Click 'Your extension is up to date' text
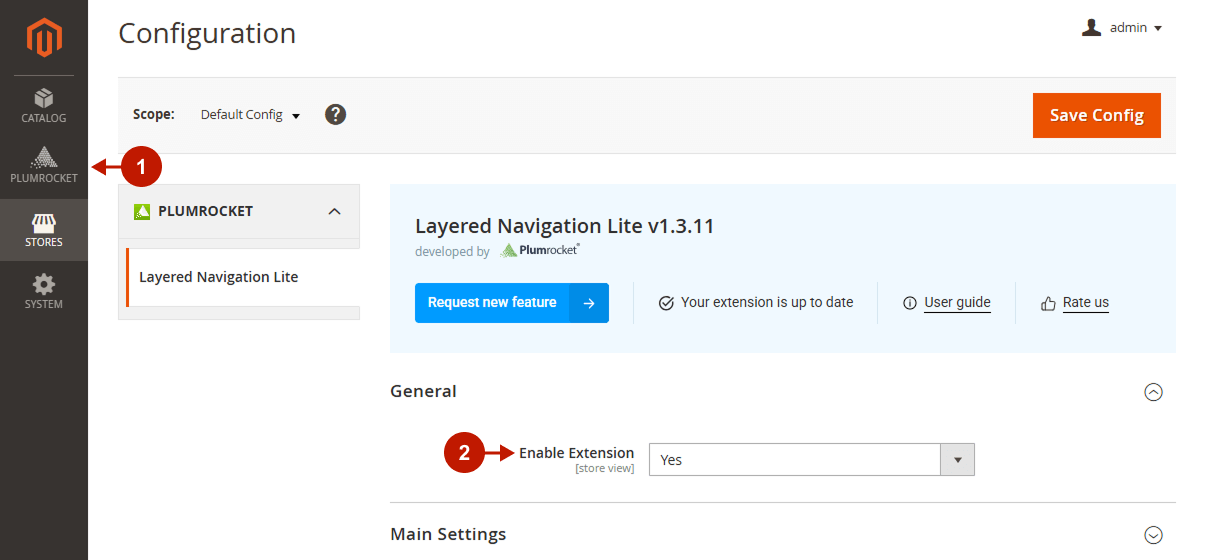The width and height of the screenshot is (1206, 560). click(x=767, y=302)
